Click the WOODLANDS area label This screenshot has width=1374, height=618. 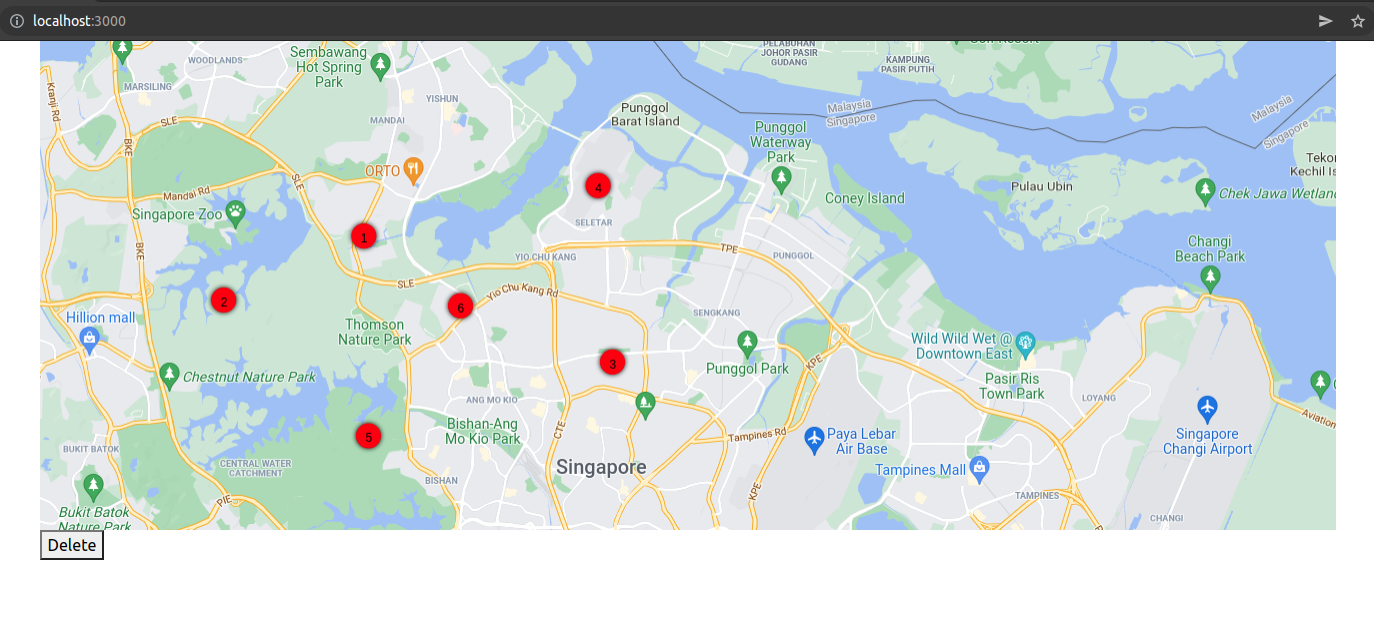[x=215, y=60]
